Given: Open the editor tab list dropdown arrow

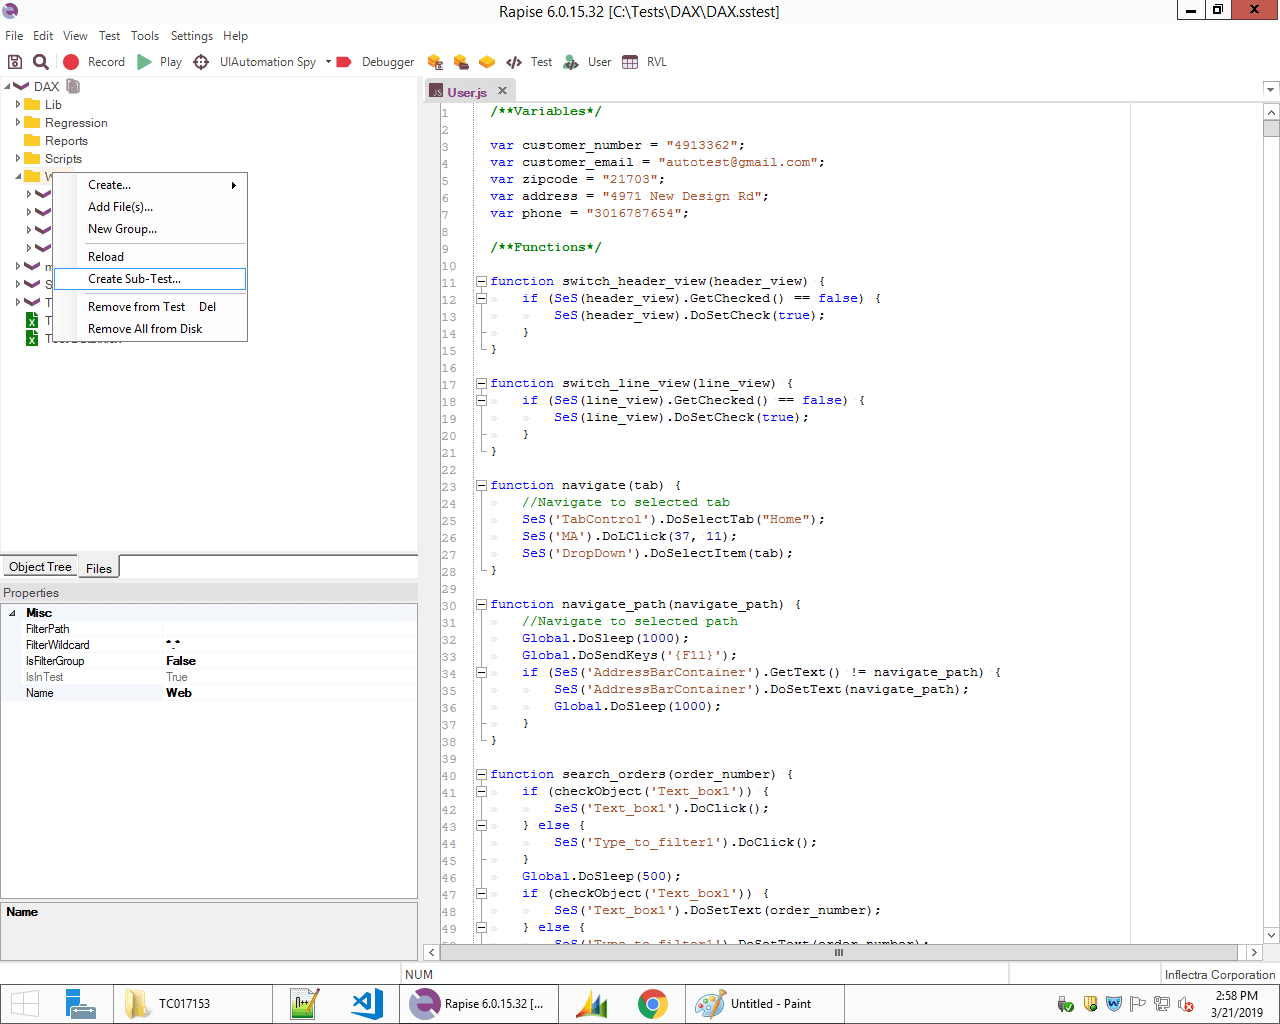Looking at the screenshot, I should tap(1270, 90).
